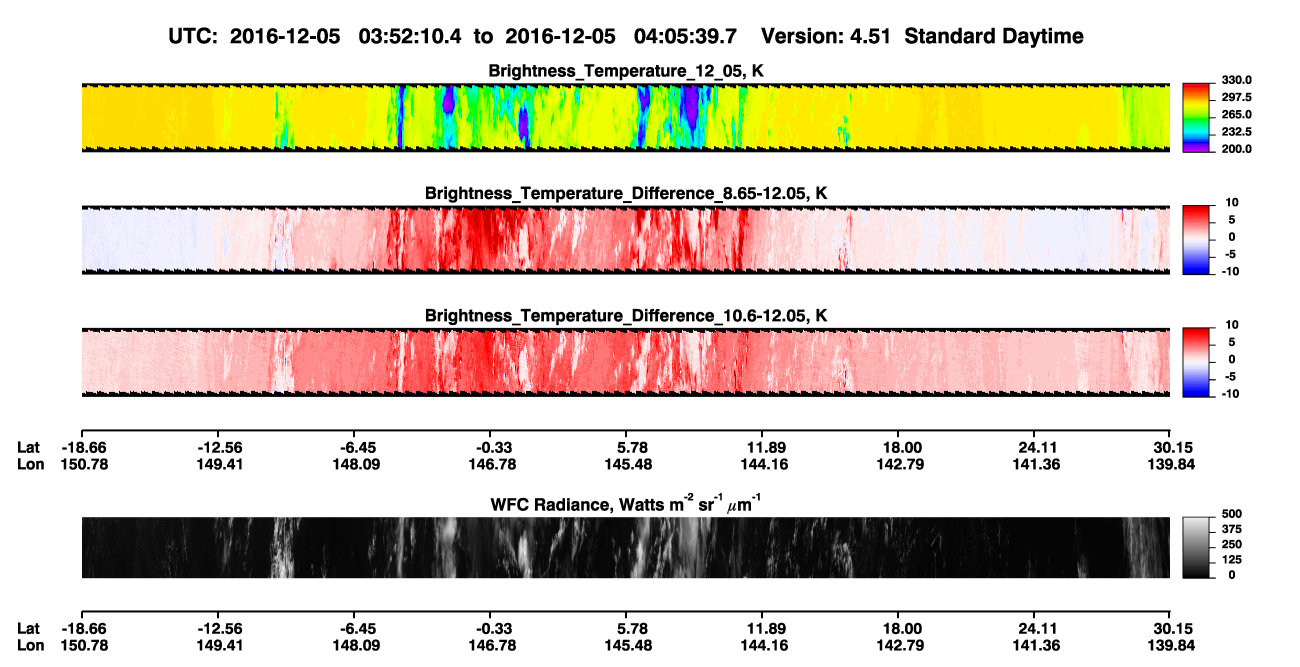Click the red-blue colorbar for the 8.65-12.05 difference
This screenshot has width=1300, height=667.
pos(1197,238)
